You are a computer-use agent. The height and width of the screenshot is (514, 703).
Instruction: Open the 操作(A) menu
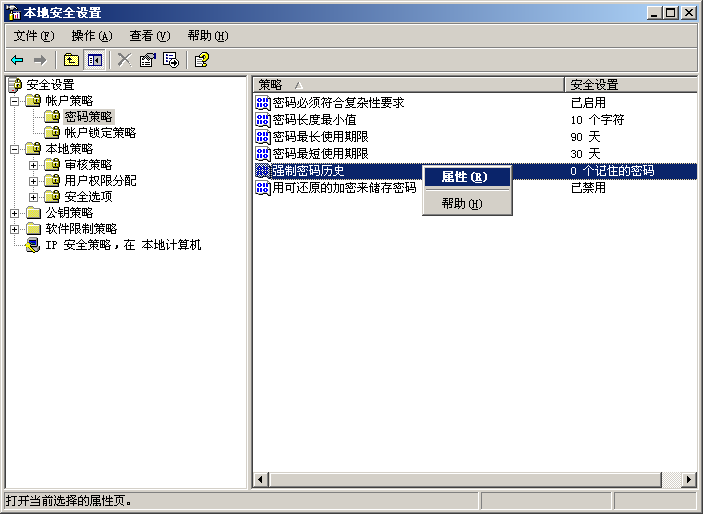click(x=92, y=35)
